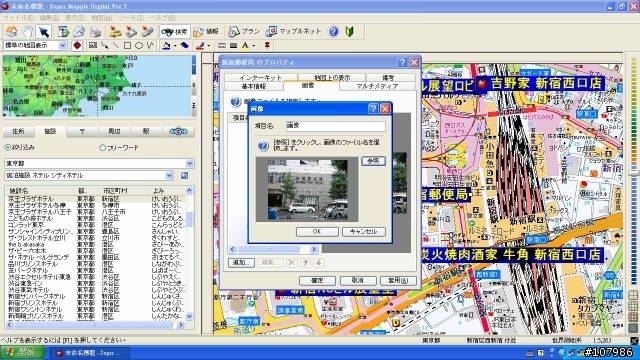Select the 絞り込み radio button

(7, 147)
